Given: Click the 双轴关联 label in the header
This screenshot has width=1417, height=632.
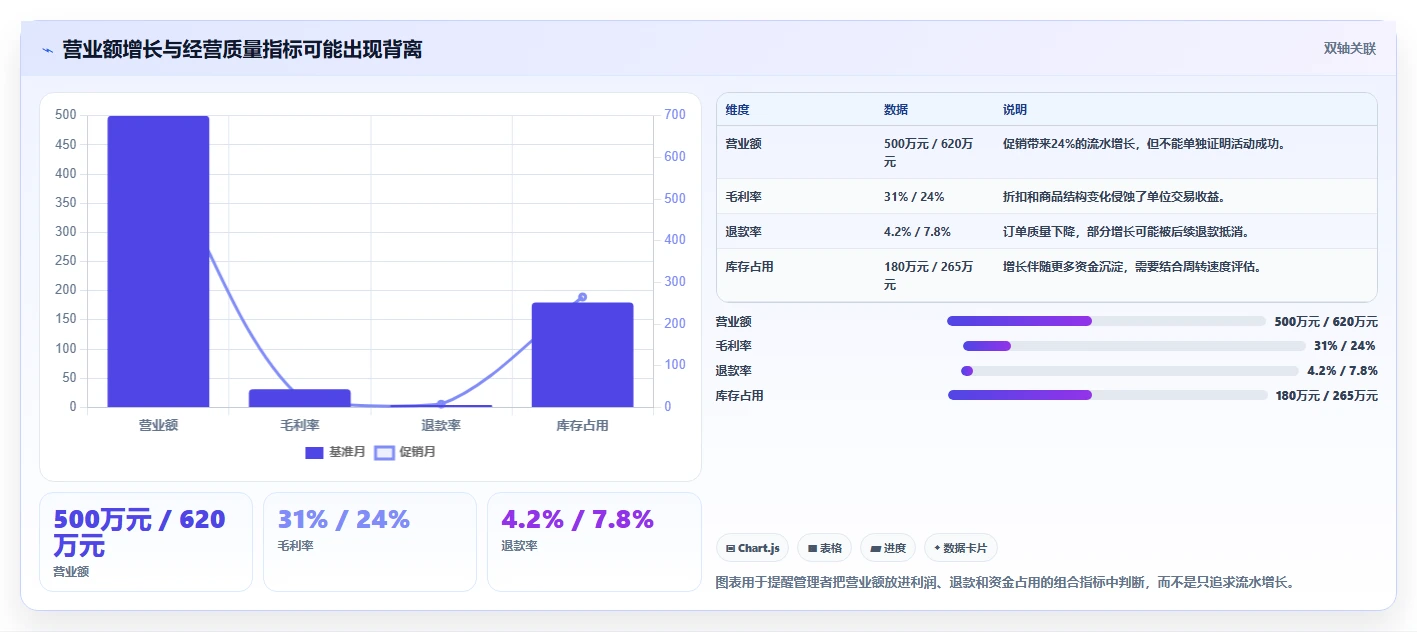Looking at the screenshot, I should click(x=1350, y=49).
